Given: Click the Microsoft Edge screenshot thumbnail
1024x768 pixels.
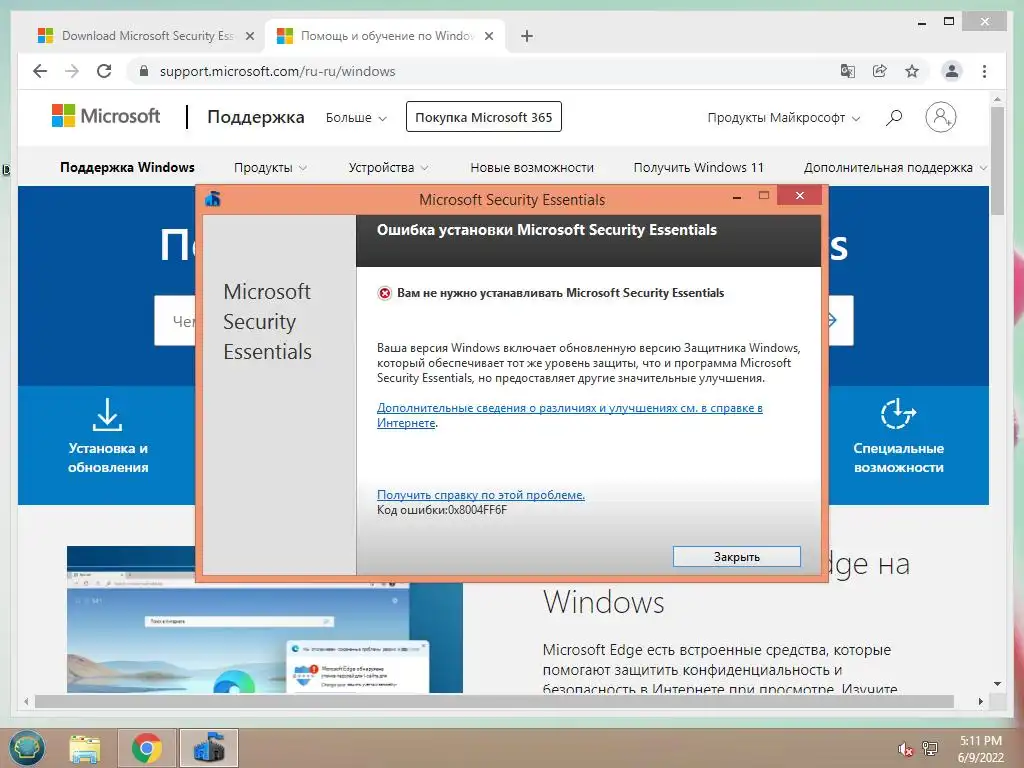Looking at the screenshot, I should (x=264, y=619).
